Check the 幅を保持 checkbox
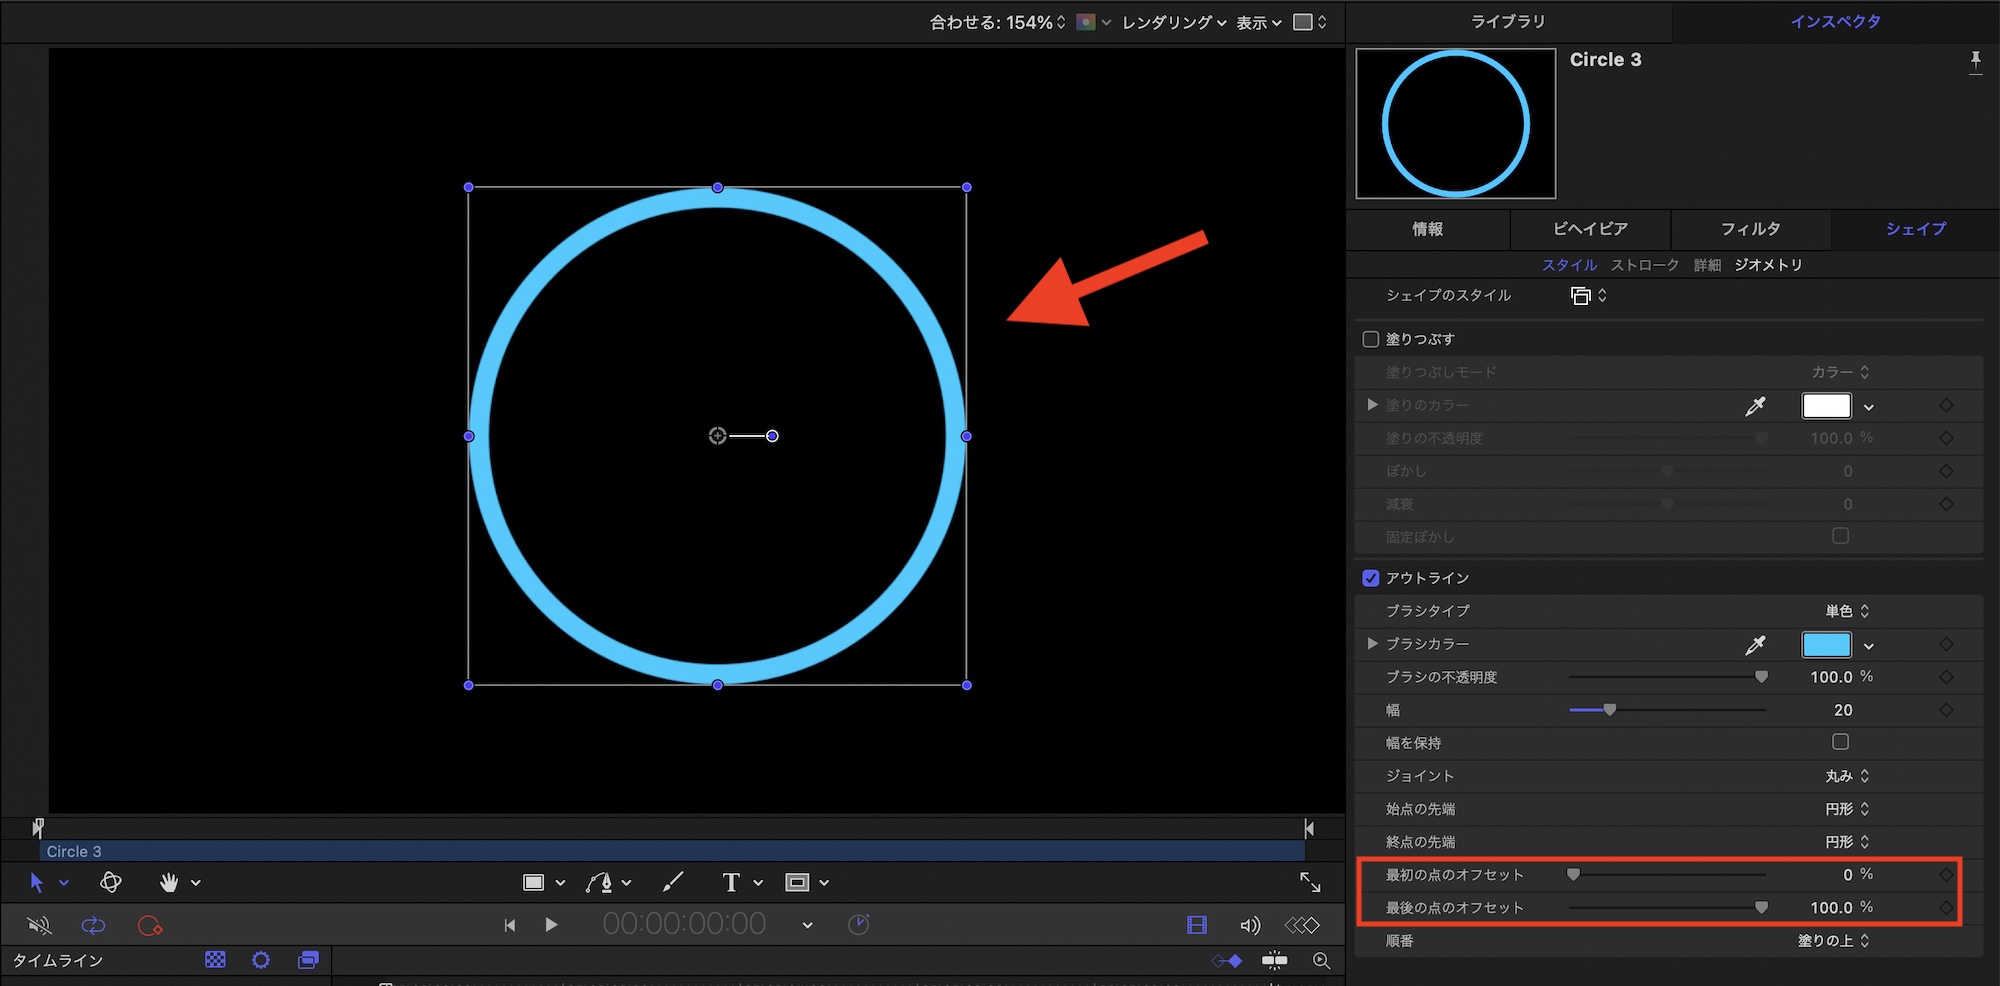The width and height of the screenshot is (2000, 986). (x=1840, y=742)
